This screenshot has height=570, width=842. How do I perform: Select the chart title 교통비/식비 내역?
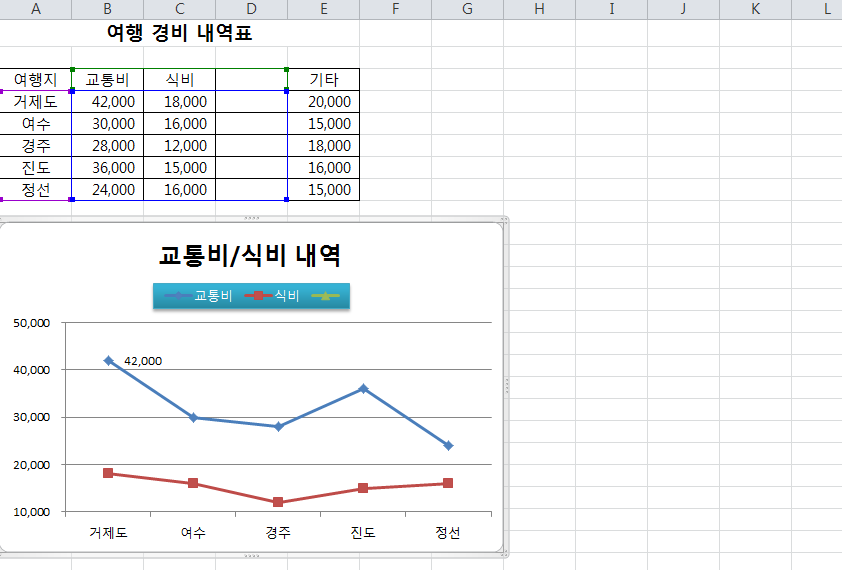[250, 255]
